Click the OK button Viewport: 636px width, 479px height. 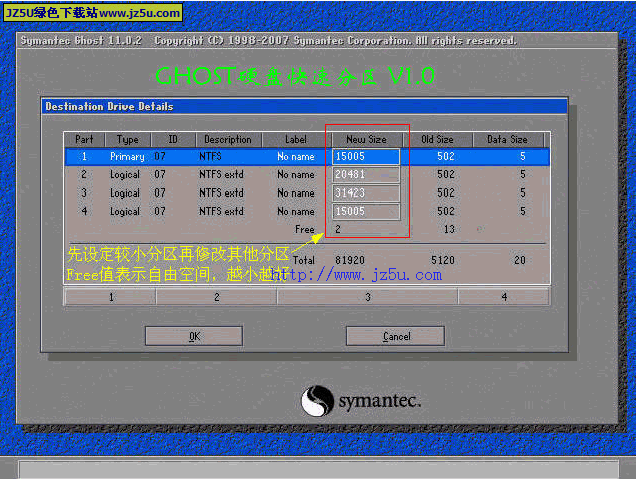[194, 336]
